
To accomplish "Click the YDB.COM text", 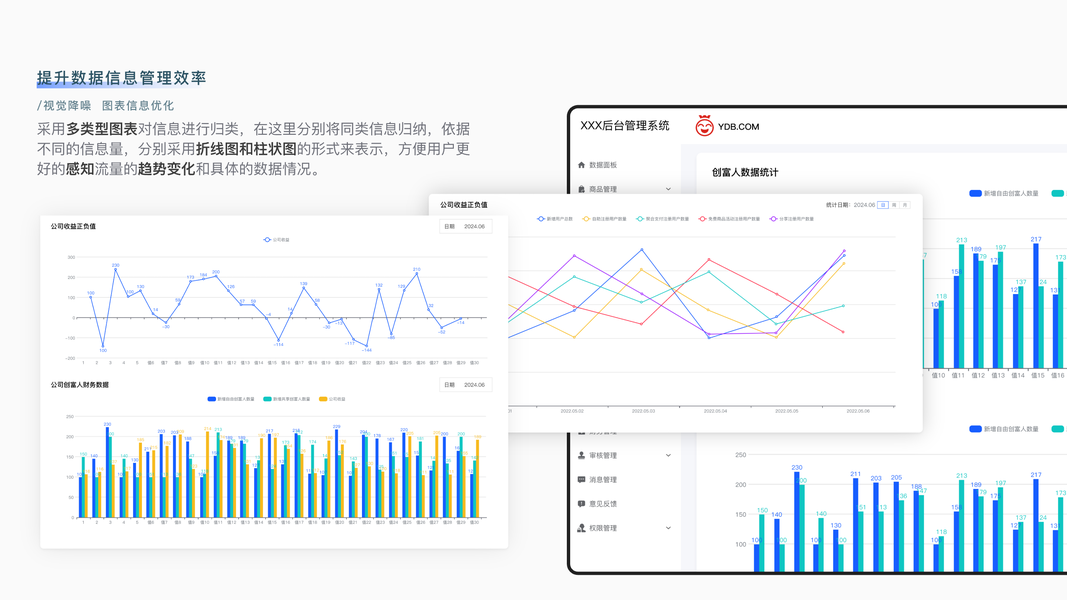I will point(738,127).
